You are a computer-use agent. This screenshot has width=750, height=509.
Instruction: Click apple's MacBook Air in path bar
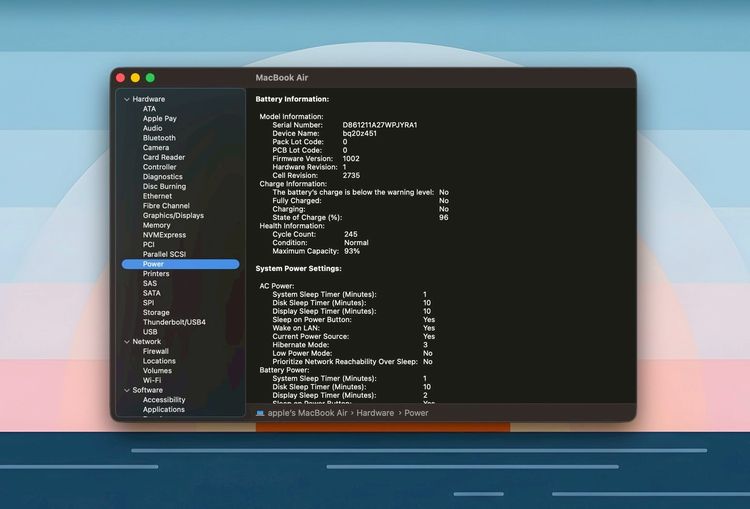click(x=306, y=412)
